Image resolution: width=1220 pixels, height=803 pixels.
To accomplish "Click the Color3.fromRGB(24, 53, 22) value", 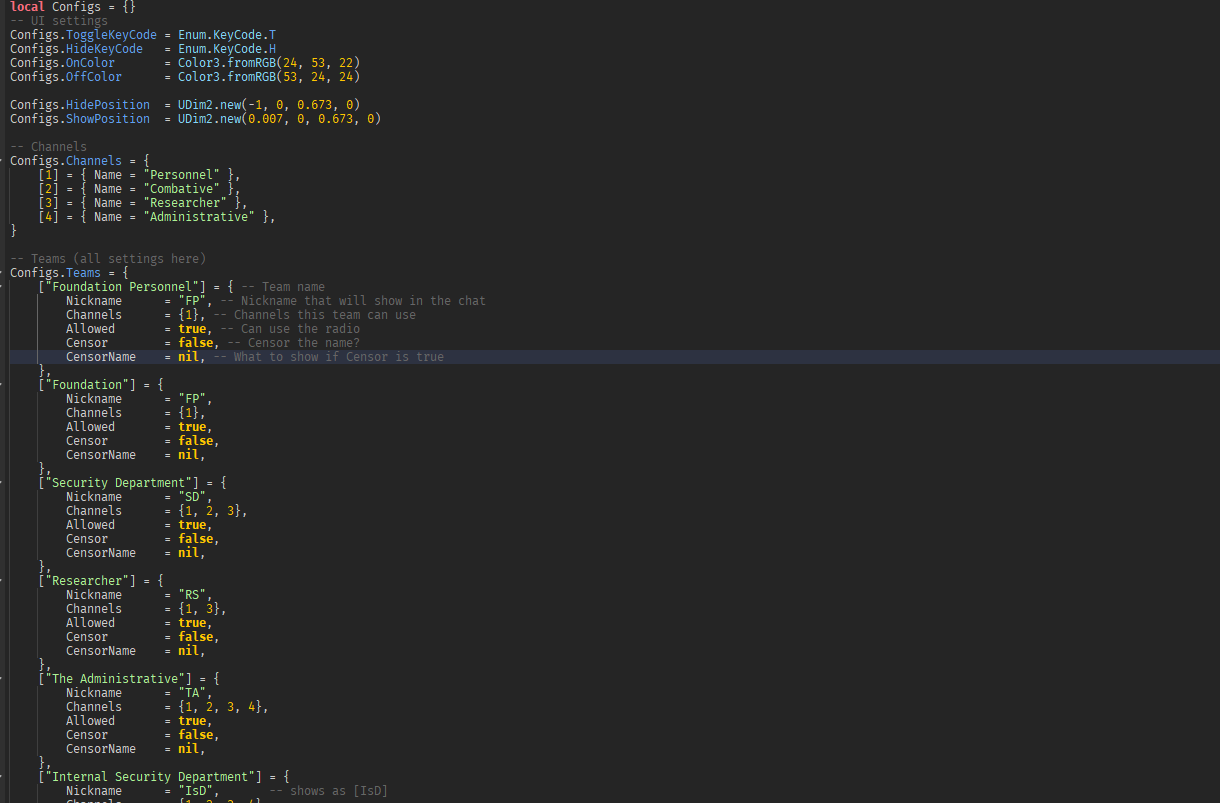I will tap(269, 63).
